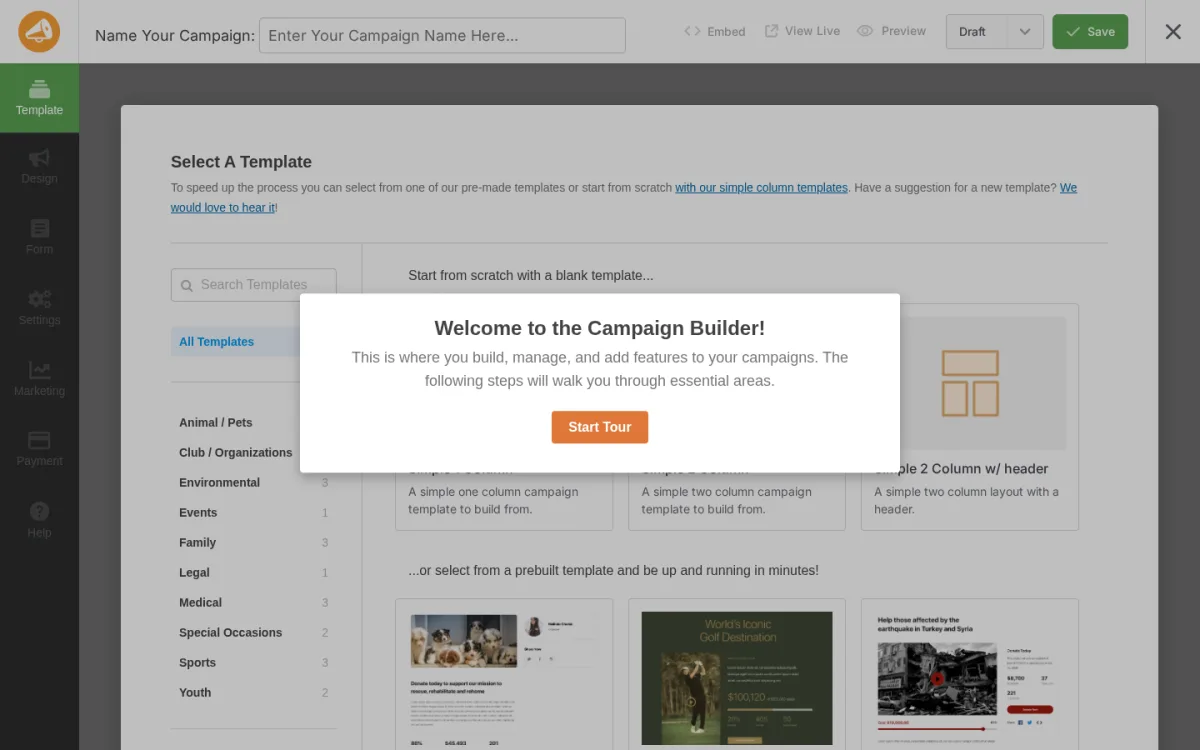The image size is (1200, 750).
Task: Choose the Turkey and Syria earthquake template
Action: (x=970, y=674)
